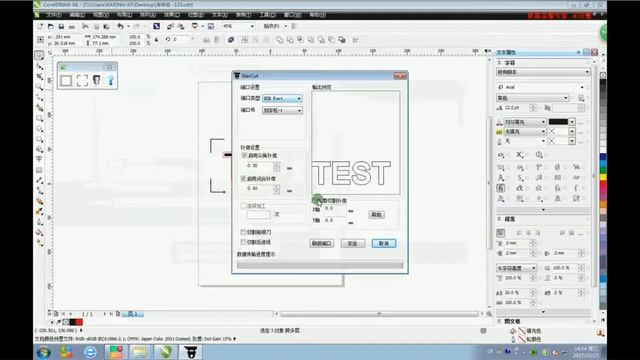Click the horizontal scrollbar under the canvas

click(x=379, y=314)
